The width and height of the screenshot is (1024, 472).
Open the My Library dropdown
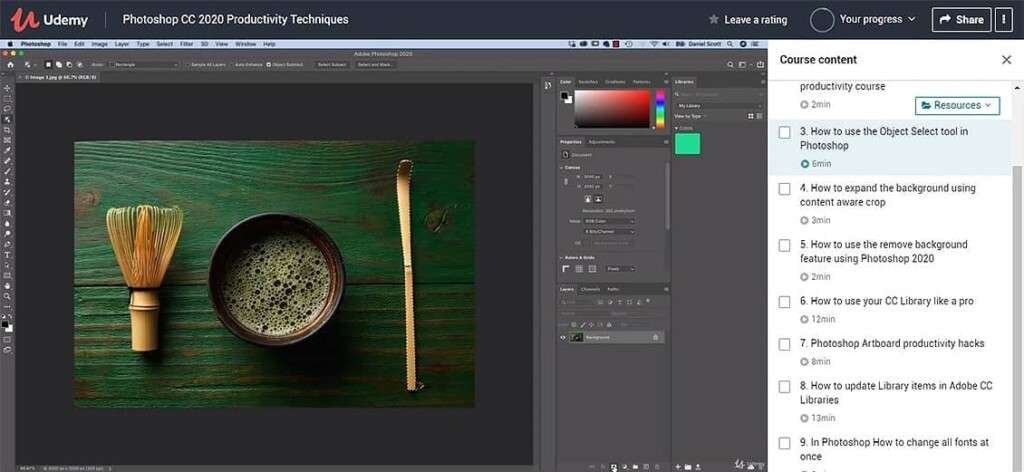718,106
